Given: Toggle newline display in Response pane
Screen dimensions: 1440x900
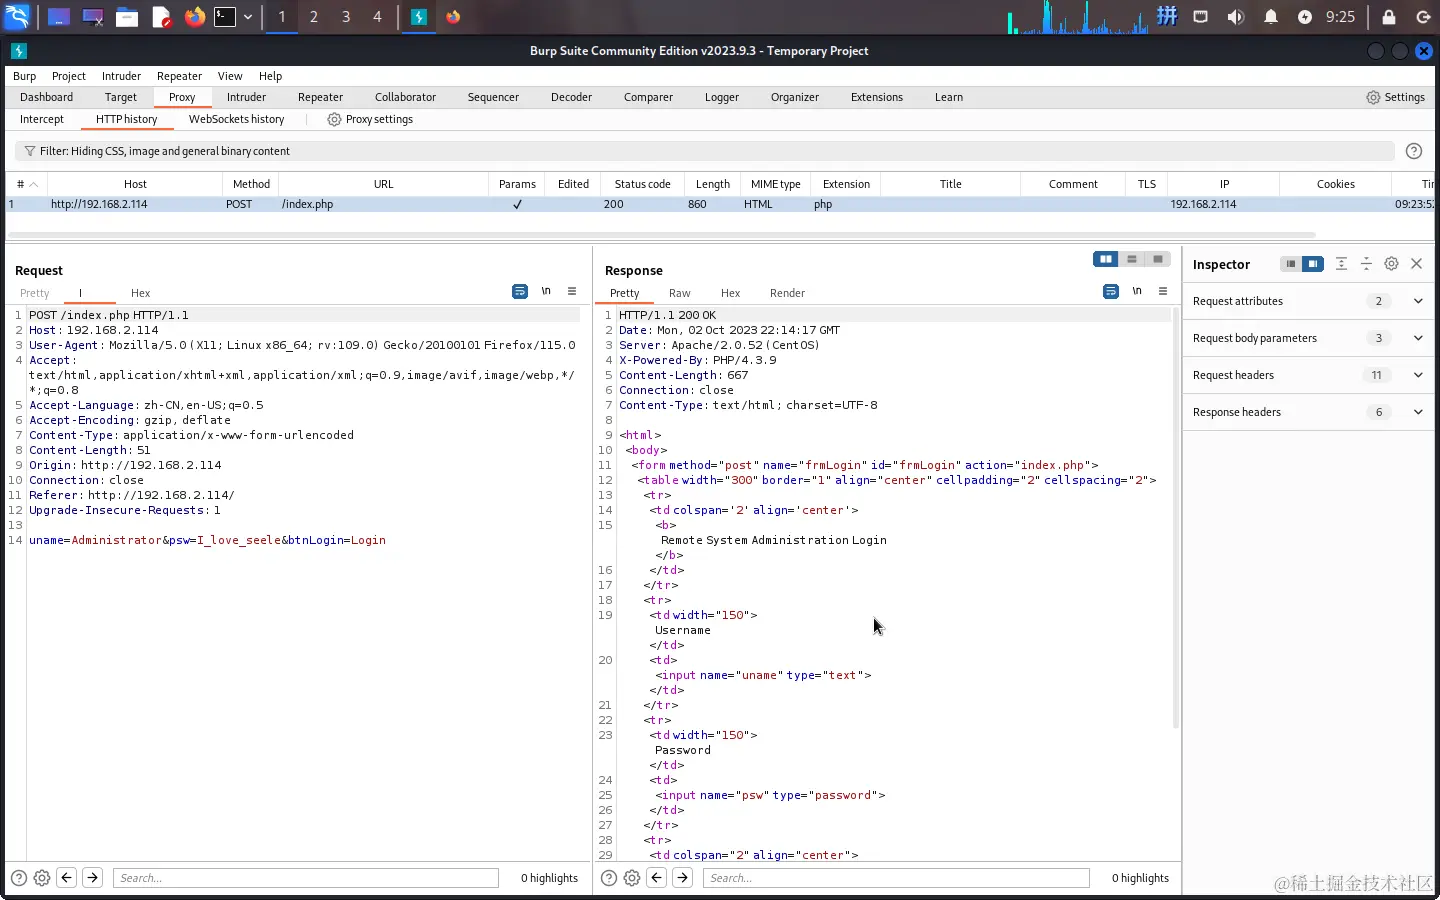Looking at the screenshot, I should tap(1137, 292).
